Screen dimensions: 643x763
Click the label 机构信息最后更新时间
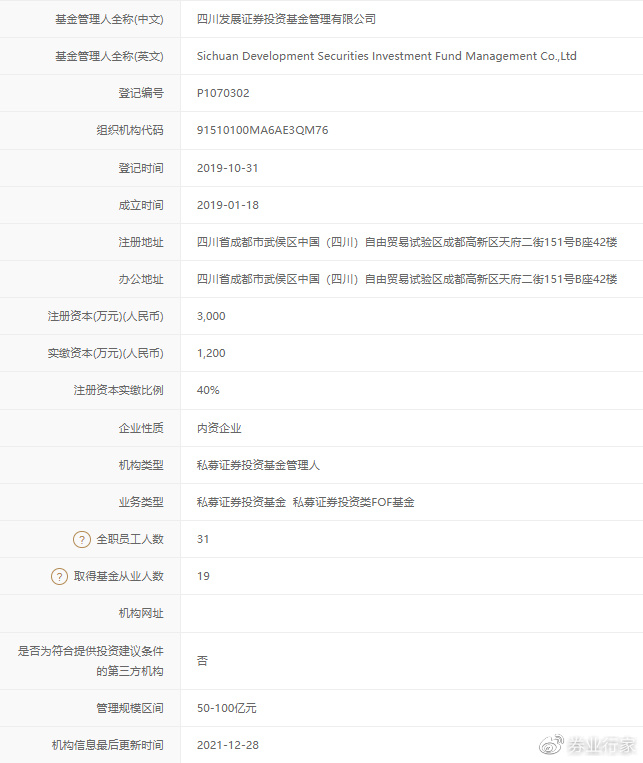click(x=108, y=745)
